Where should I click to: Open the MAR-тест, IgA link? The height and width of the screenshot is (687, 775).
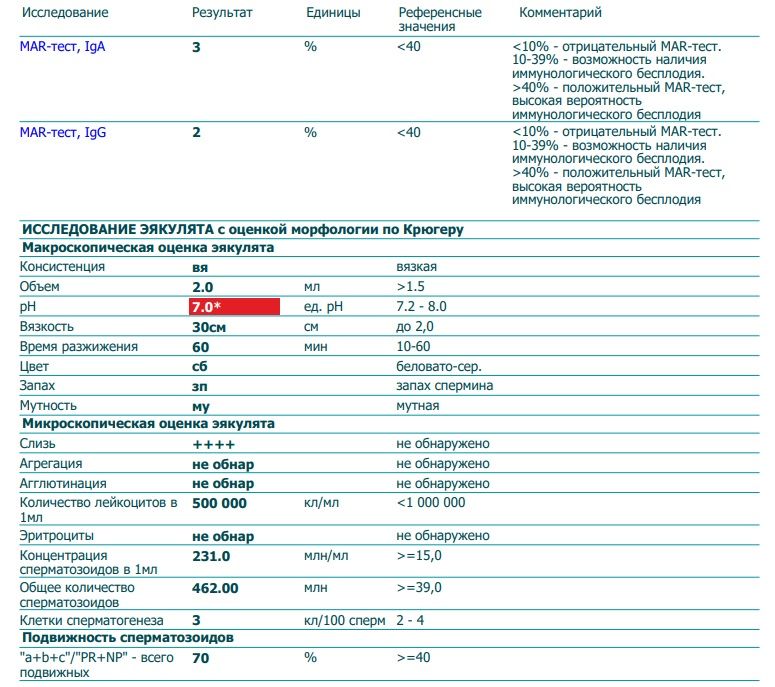point(62,46)
